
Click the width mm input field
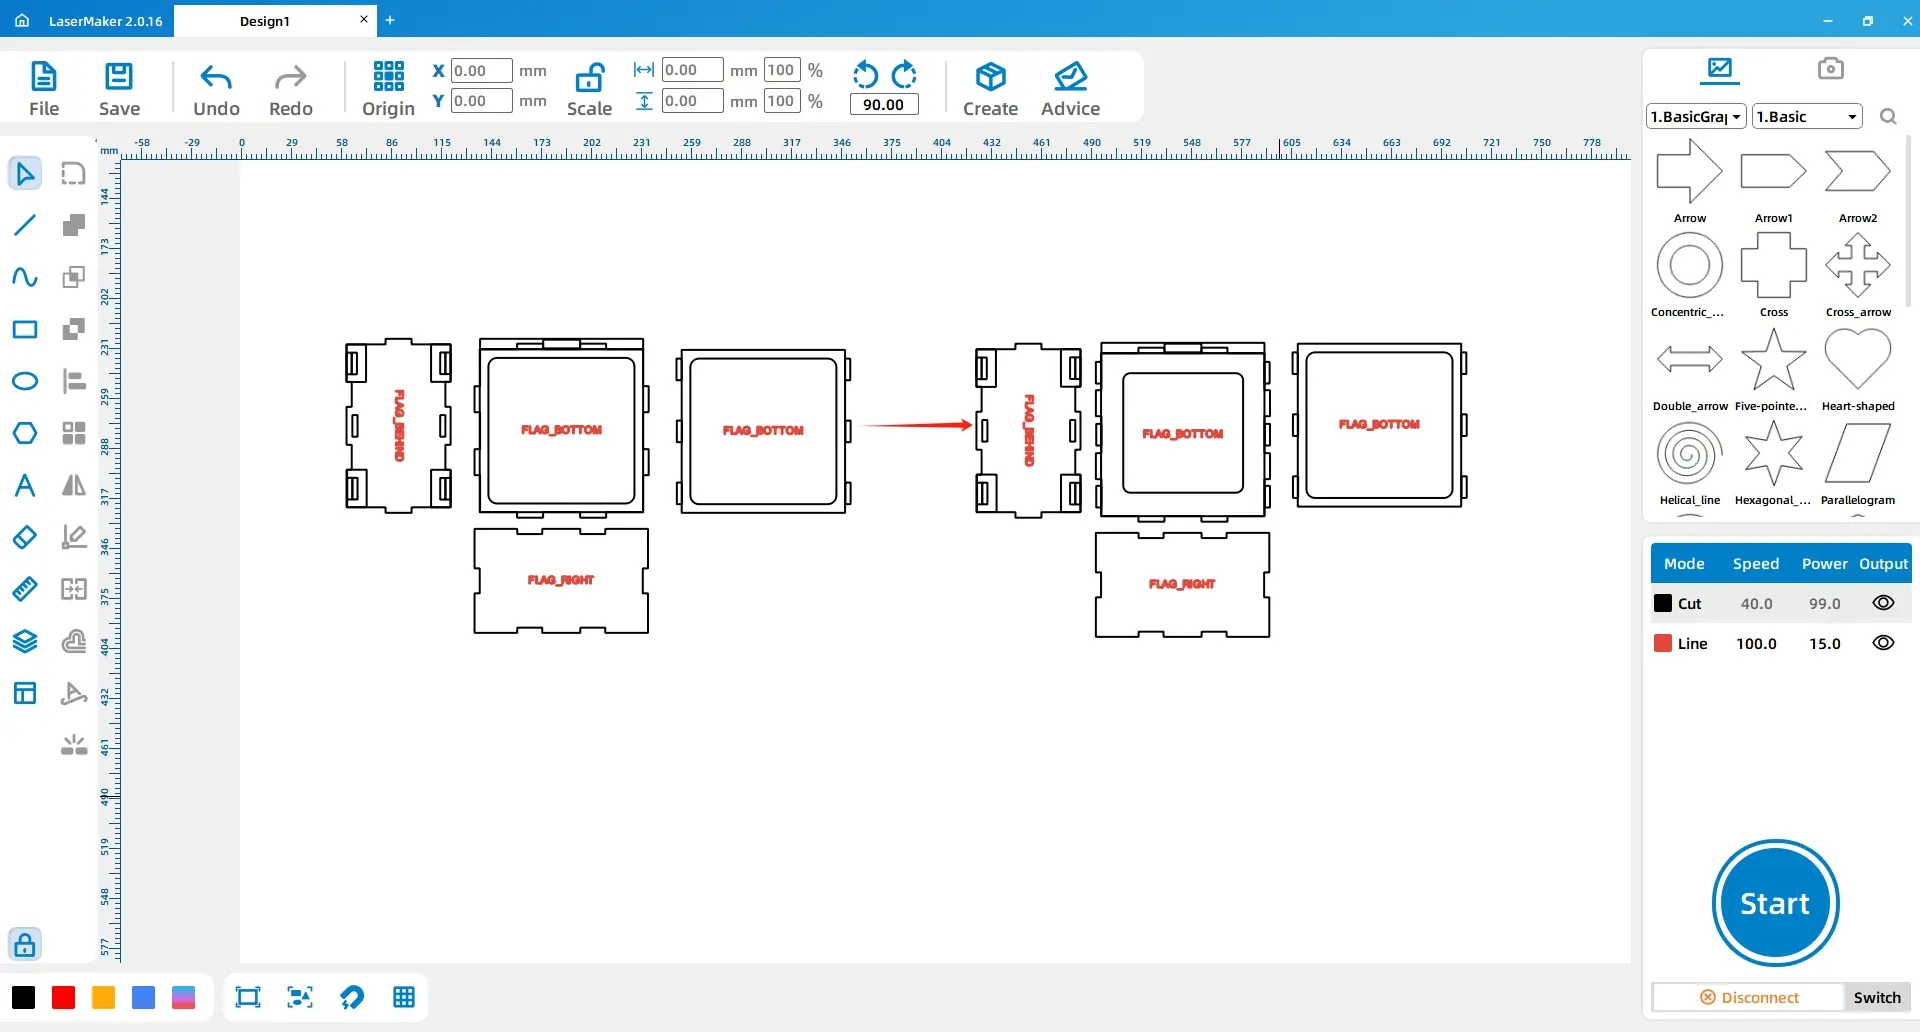point(692,70)
